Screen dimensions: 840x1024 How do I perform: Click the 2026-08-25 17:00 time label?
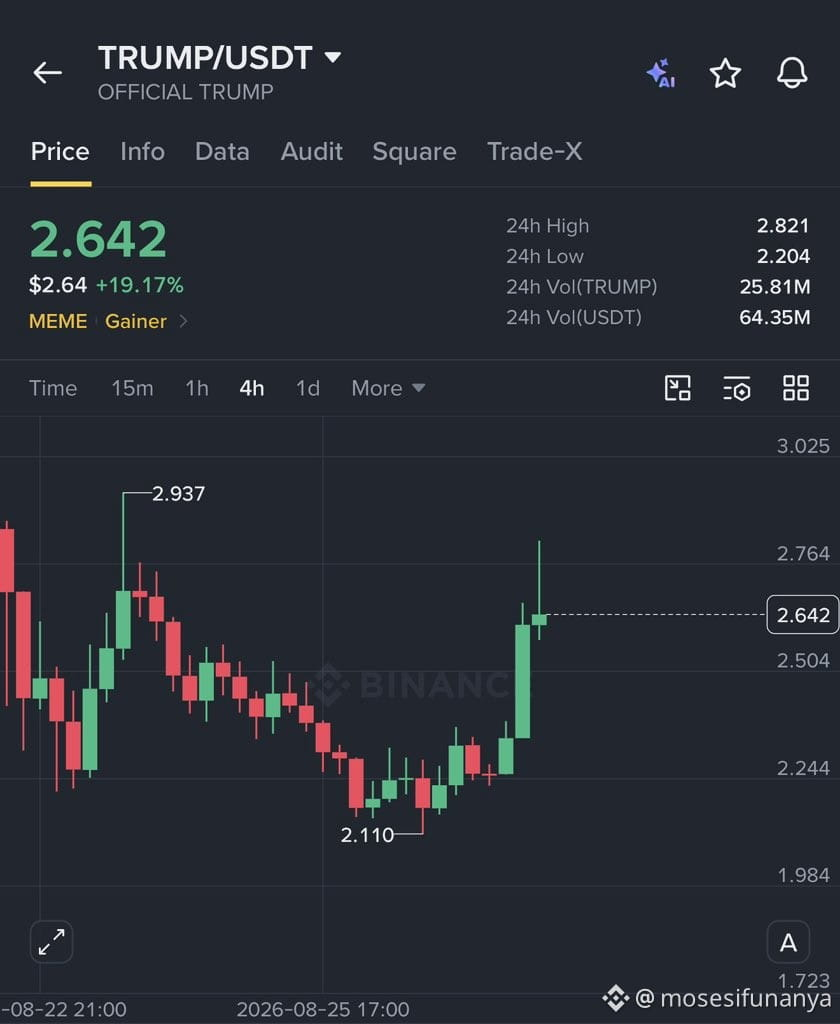pos(323,1010)
